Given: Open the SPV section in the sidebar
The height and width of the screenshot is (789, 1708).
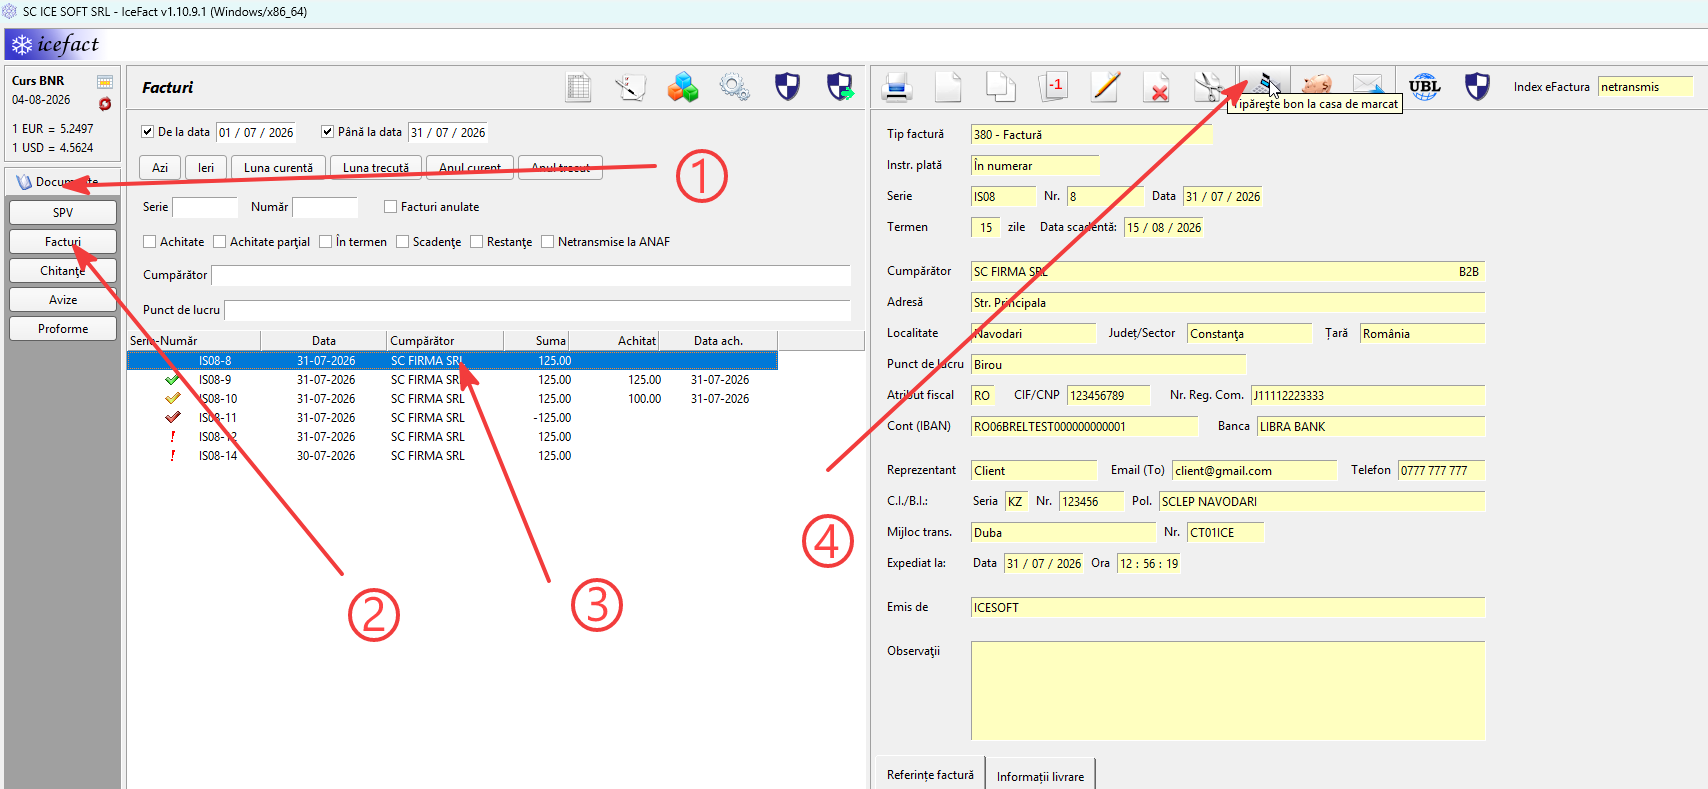Looking at the screenshot, I should point(63,213).
